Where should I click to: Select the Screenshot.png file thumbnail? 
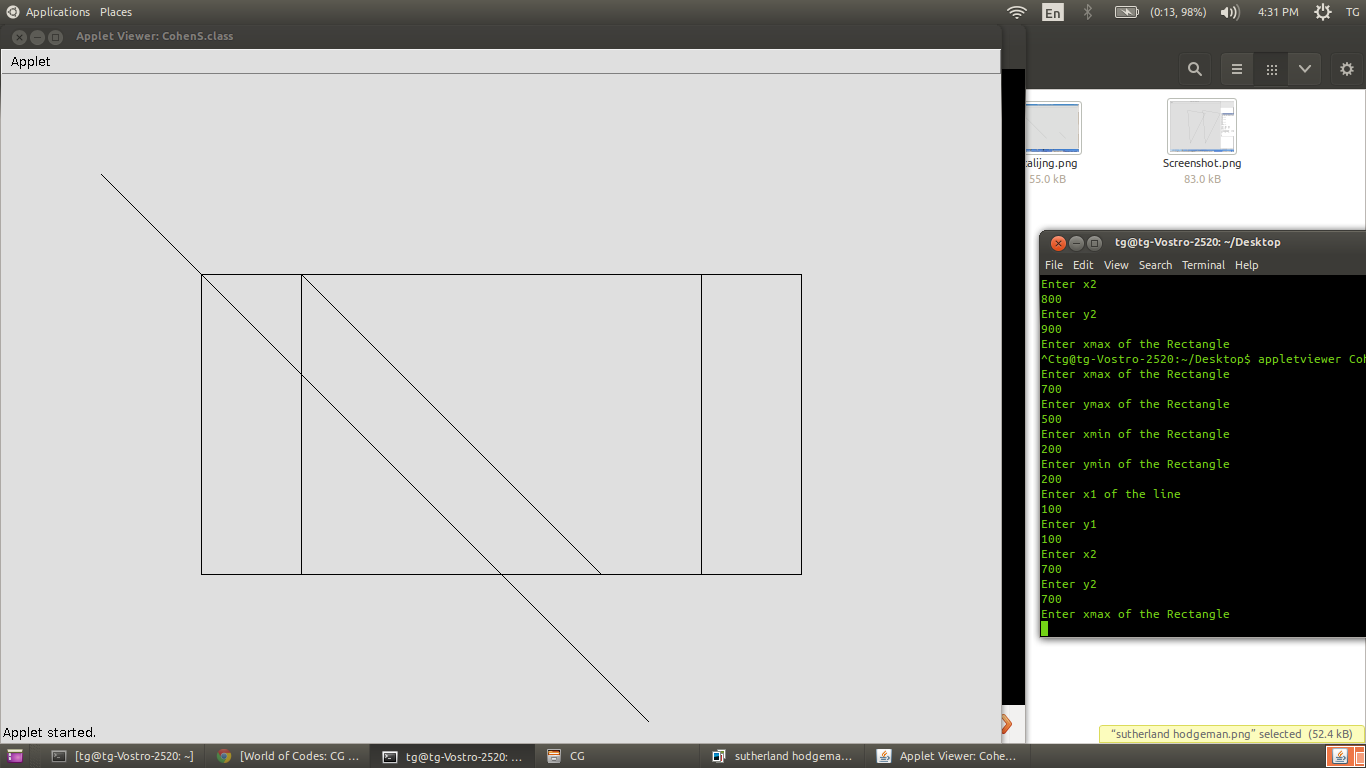1202,126
